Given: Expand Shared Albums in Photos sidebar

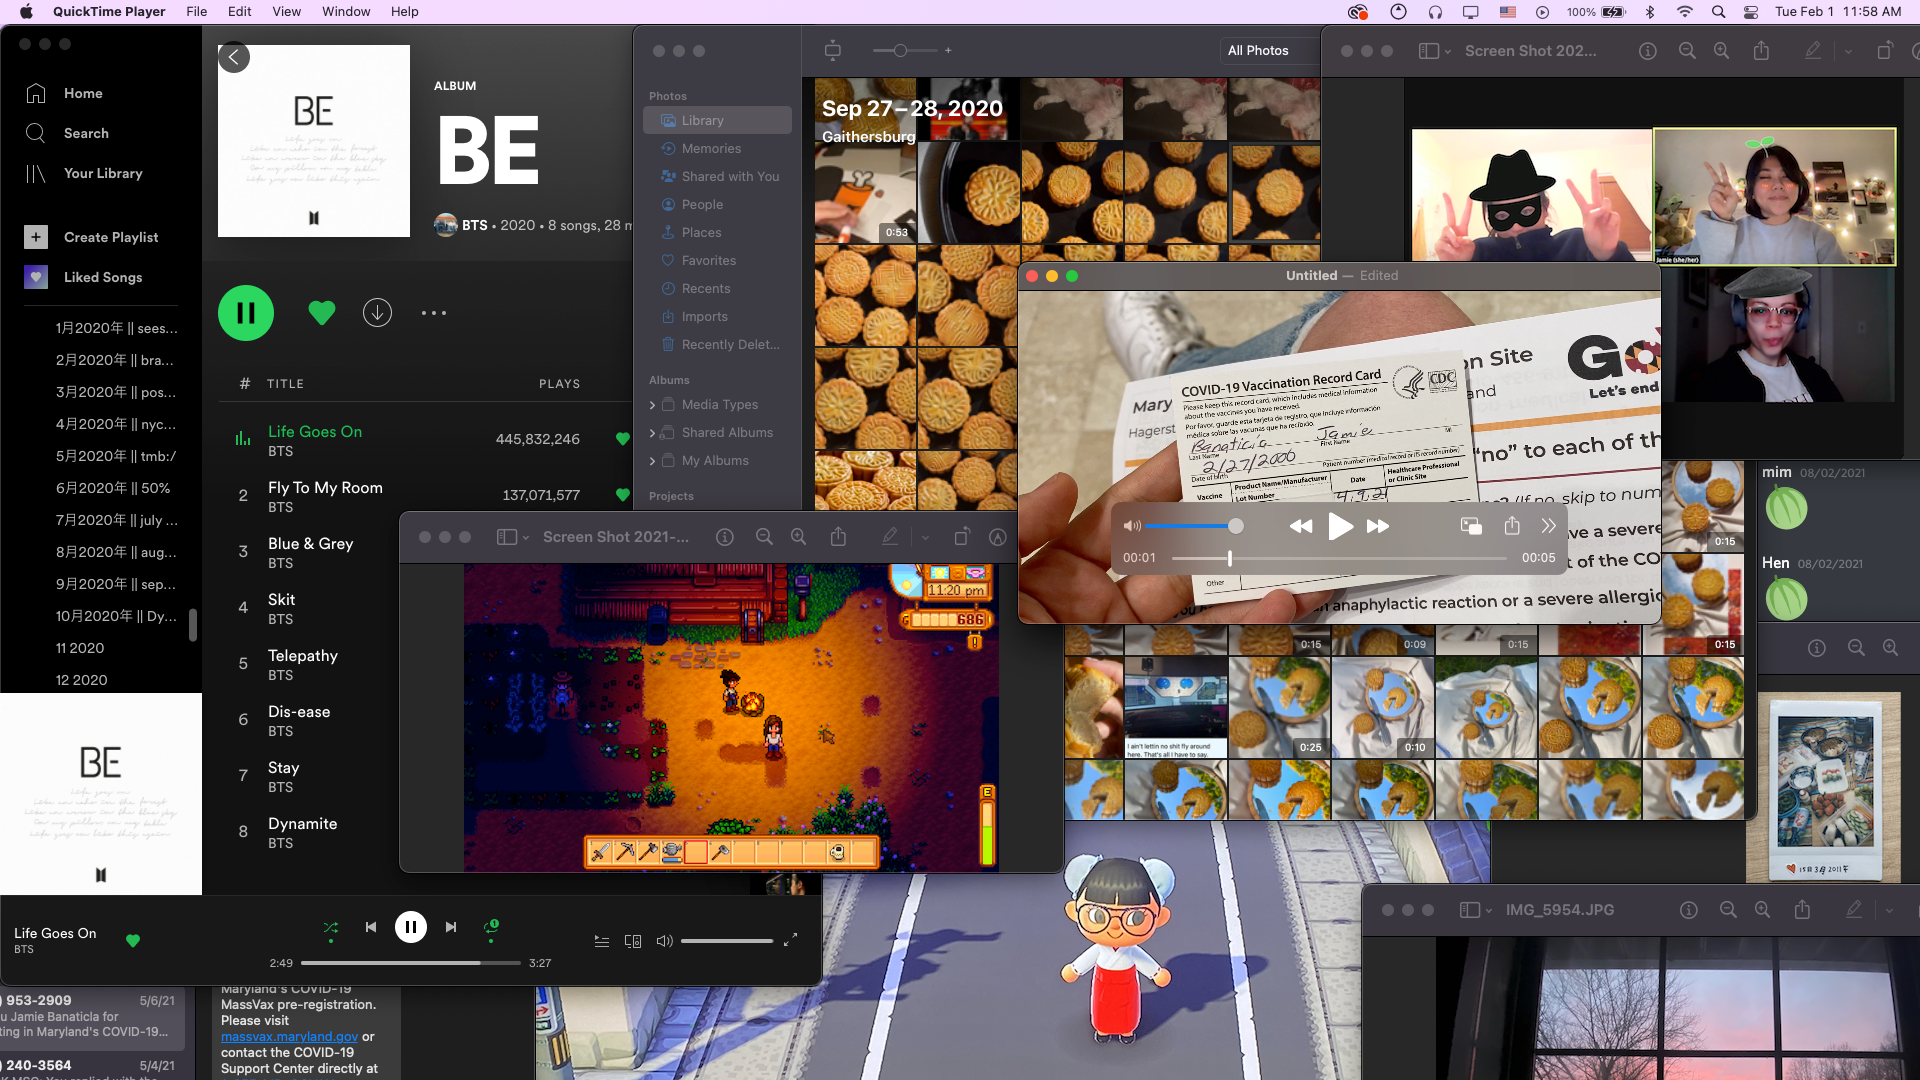Looking at the screenshot, I should click(653, 433).
